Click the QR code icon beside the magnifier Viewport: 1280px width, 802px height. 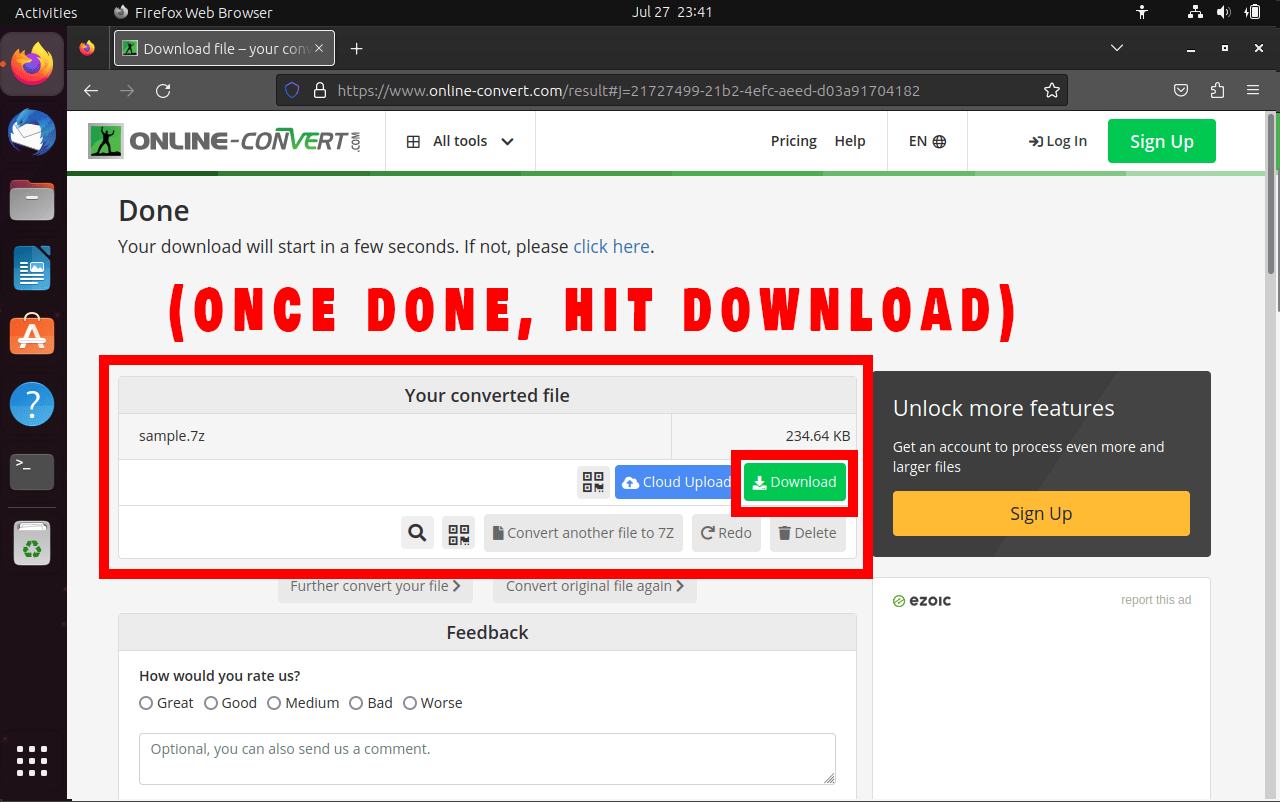pyautogui.click(x=458, y=533)
